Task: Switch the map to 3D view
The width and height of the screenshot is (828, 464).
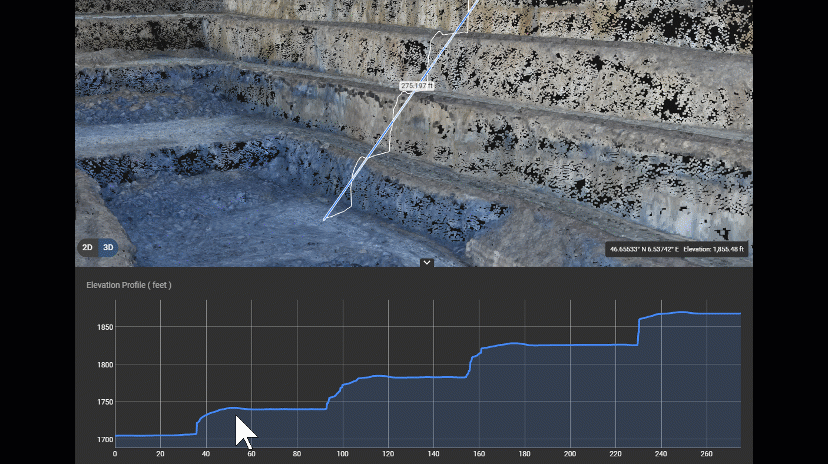Action: pos(108,248)
